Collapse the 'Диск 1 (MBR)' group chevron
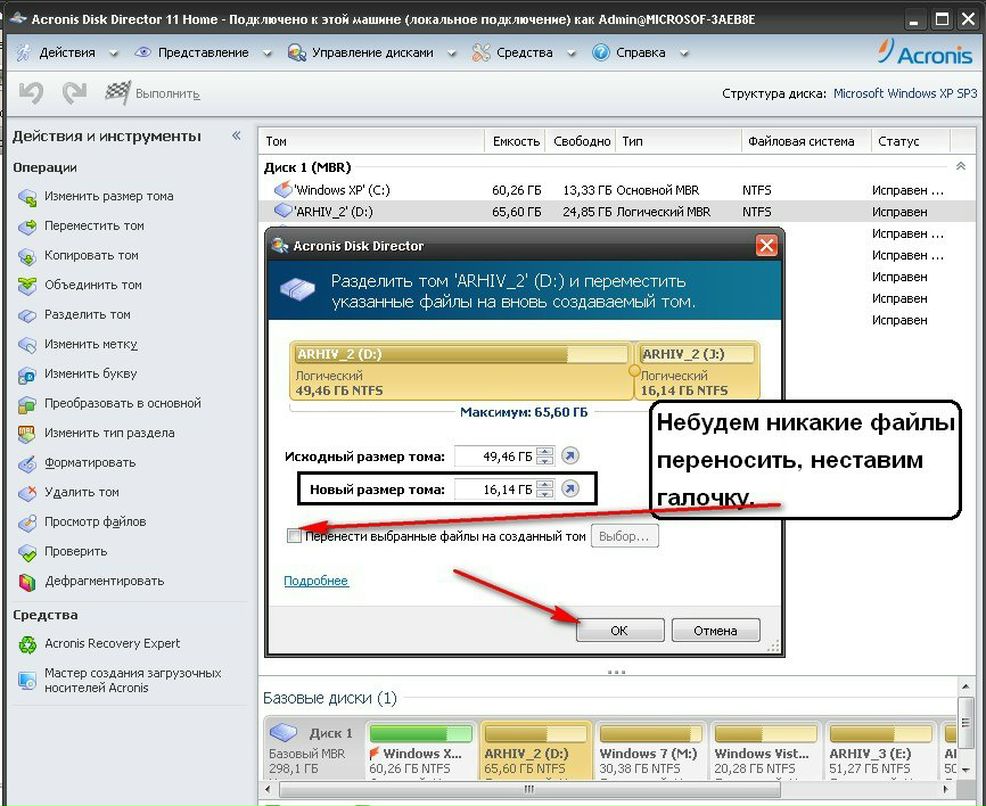The height and width of the screenshot is (806, 986). (x=961, y=167)
